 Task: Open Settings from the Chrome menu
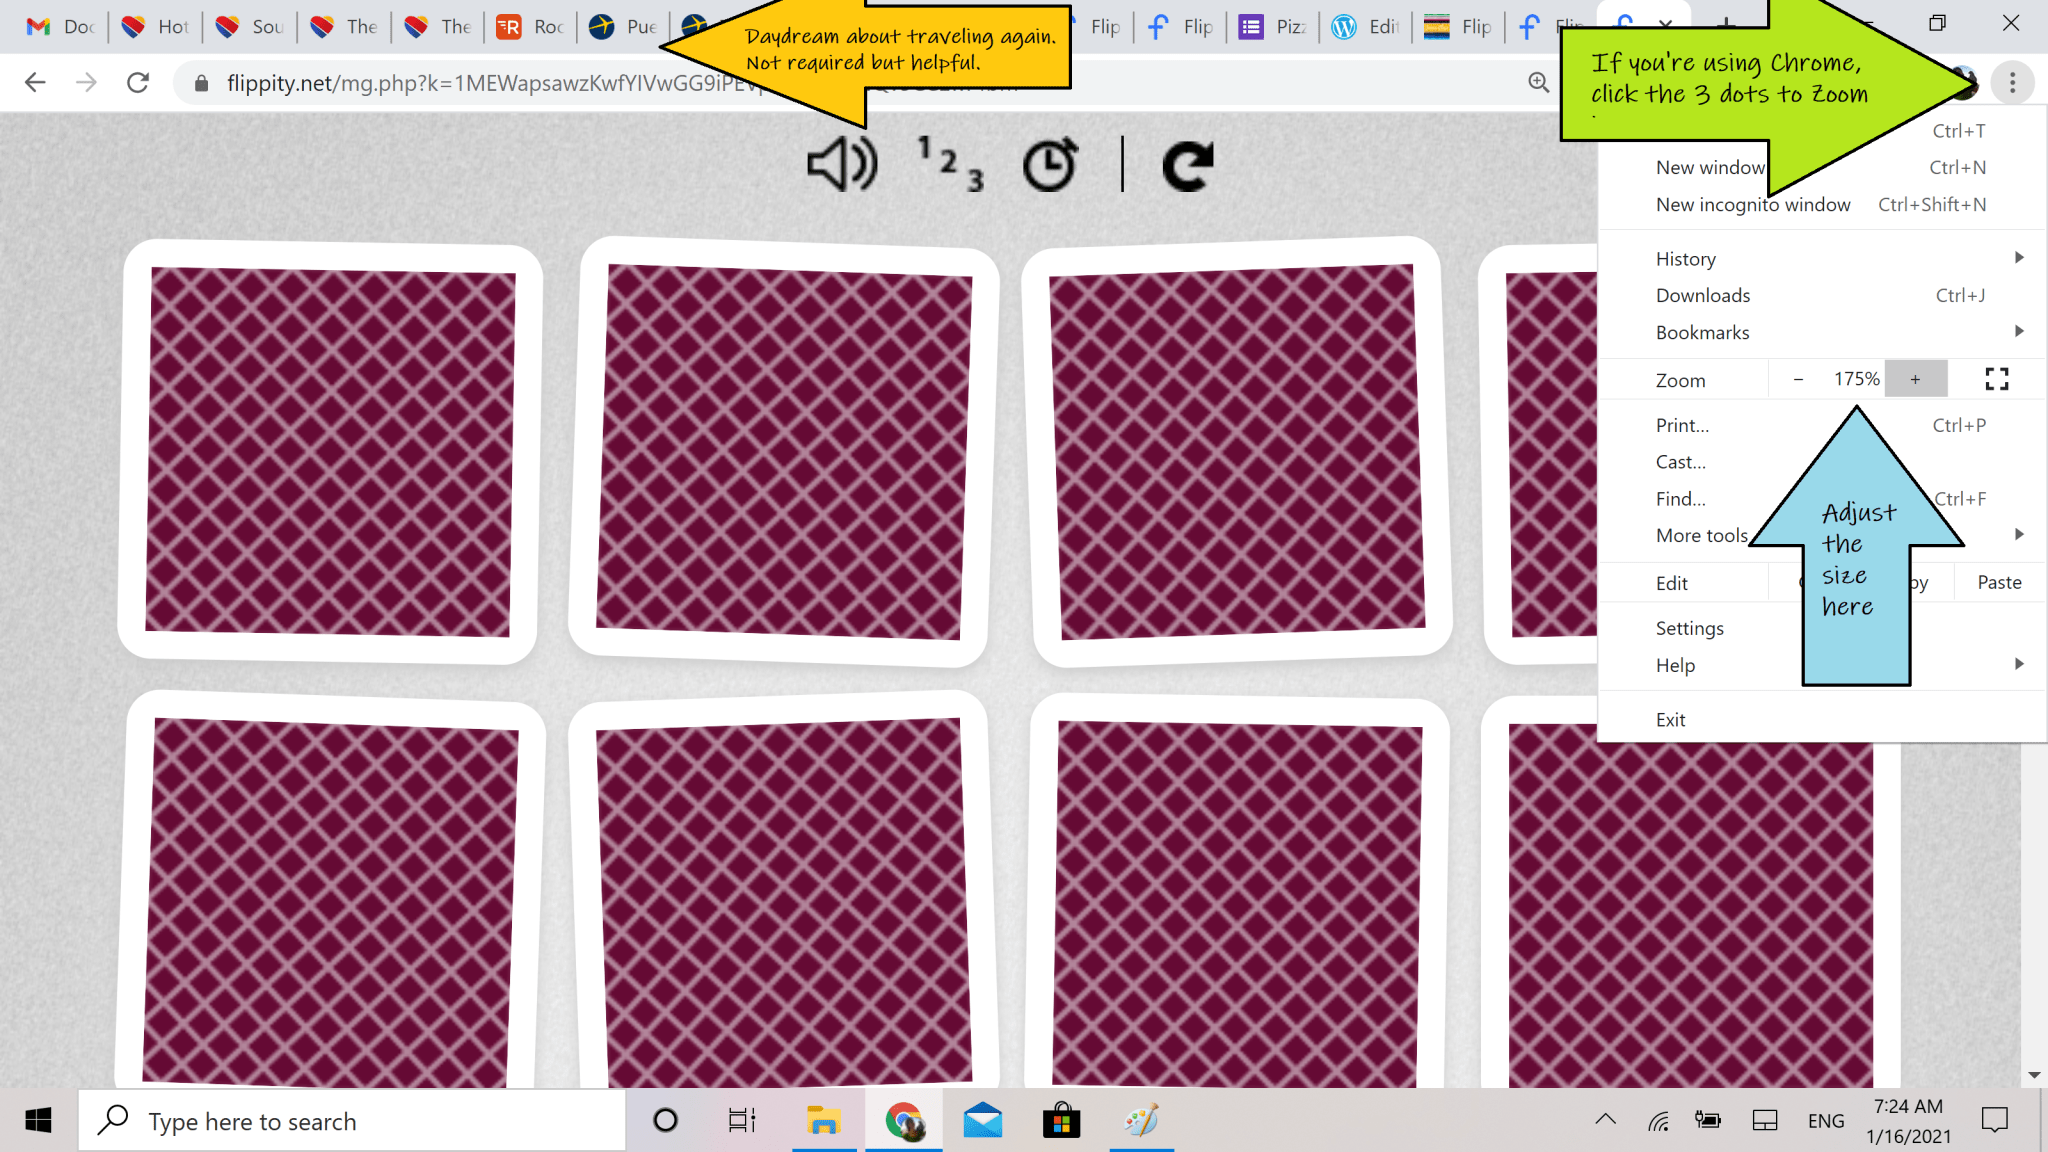pyautogui.click(x=1689, y=628)
